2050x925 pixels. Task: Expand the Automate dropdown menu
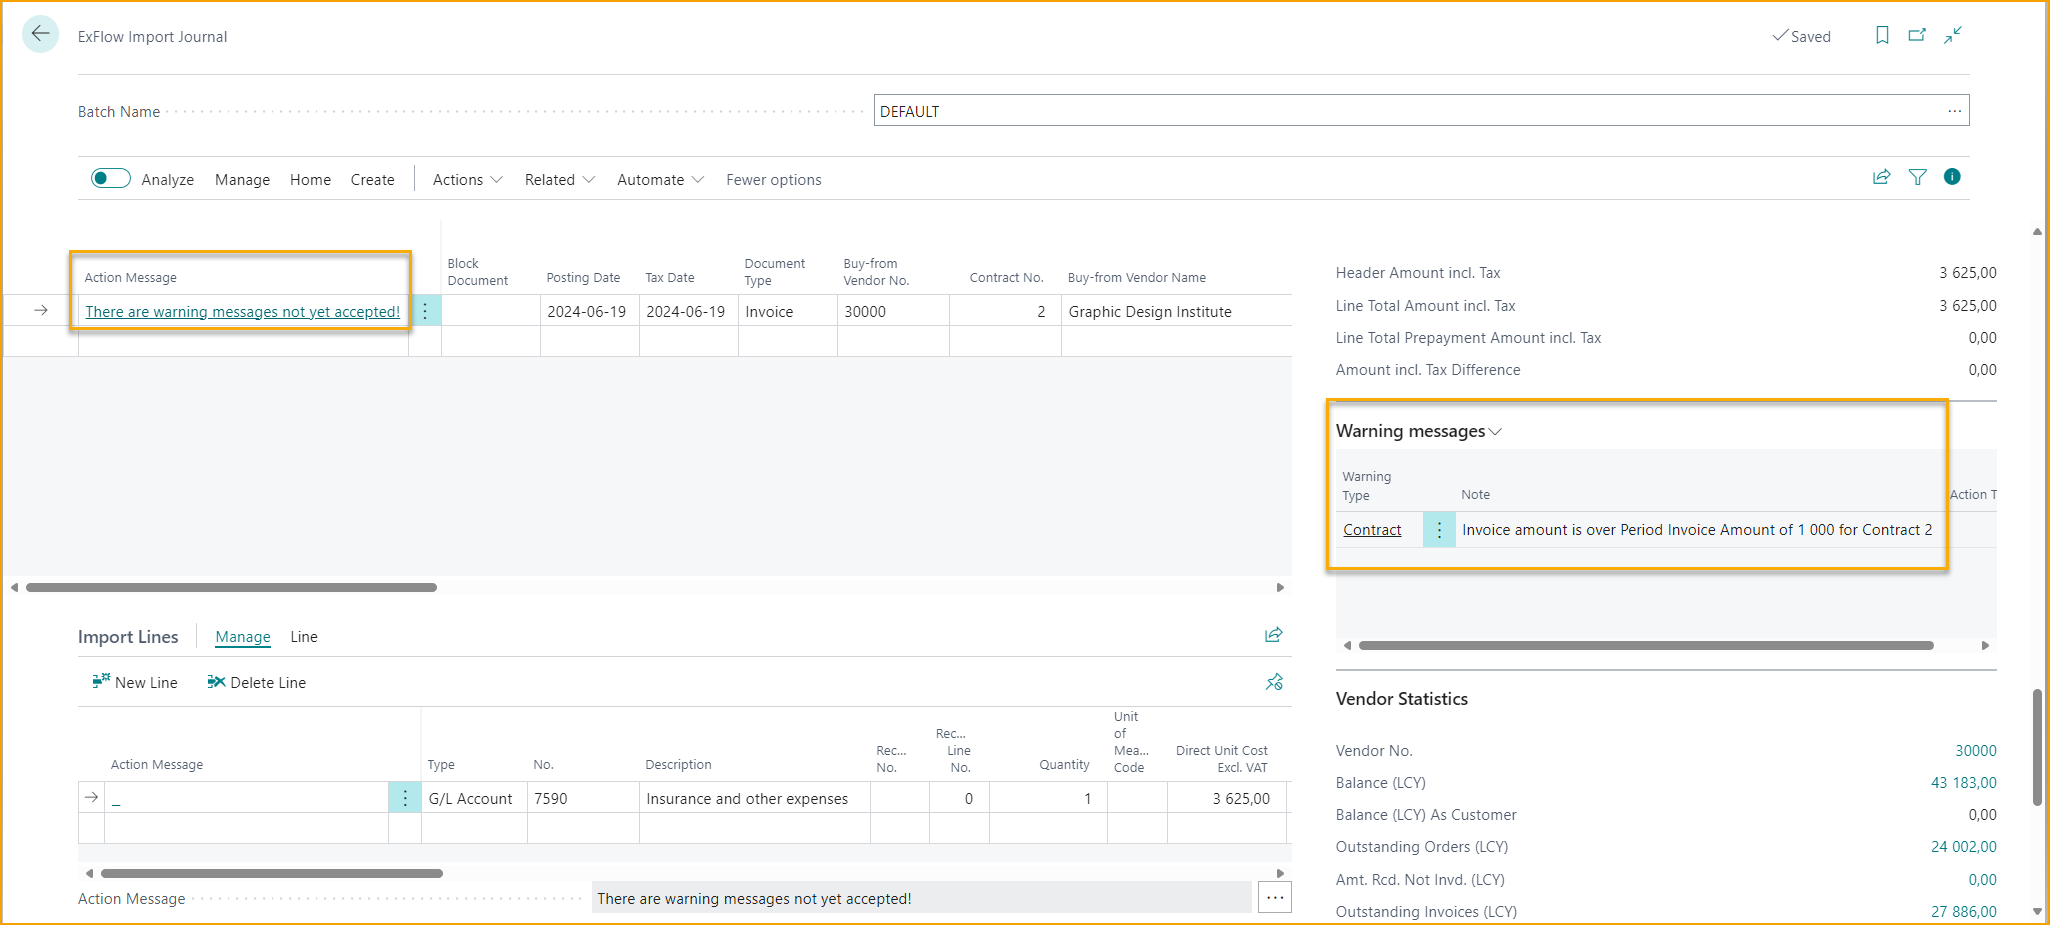(x=660, y=180)
